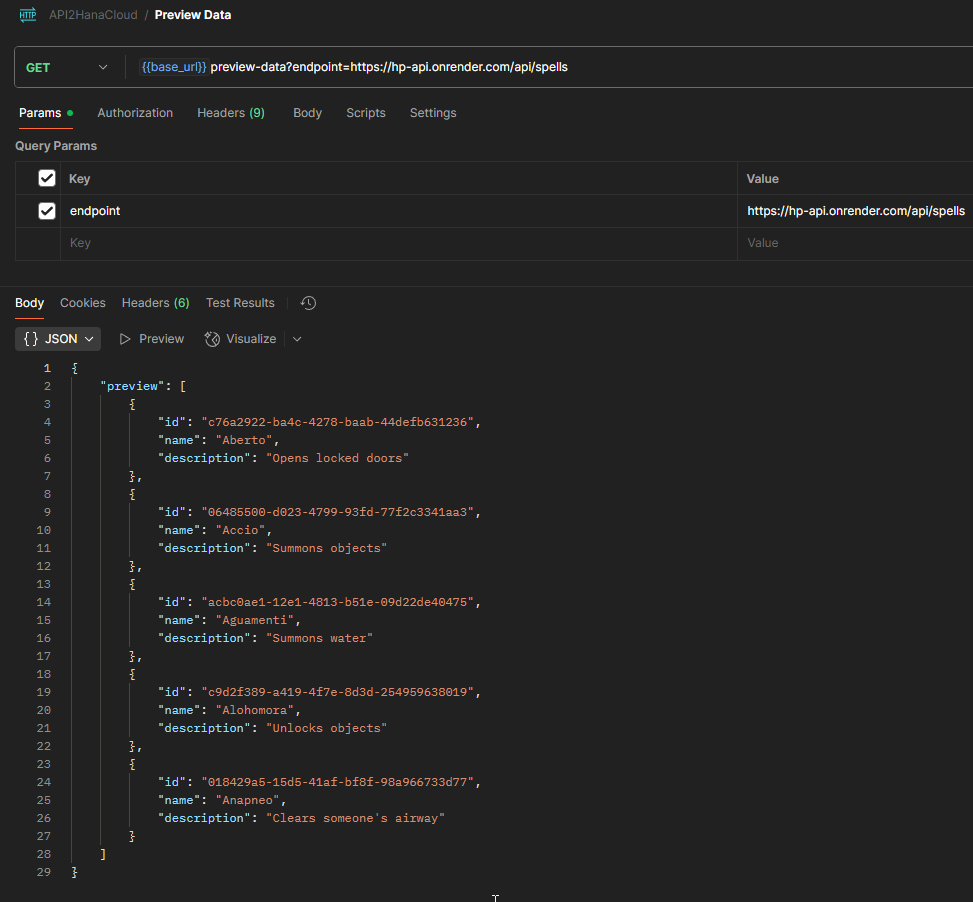Click the endpoint value cell with spells URL
Screen dimensions: 973x902
point(856,211)
